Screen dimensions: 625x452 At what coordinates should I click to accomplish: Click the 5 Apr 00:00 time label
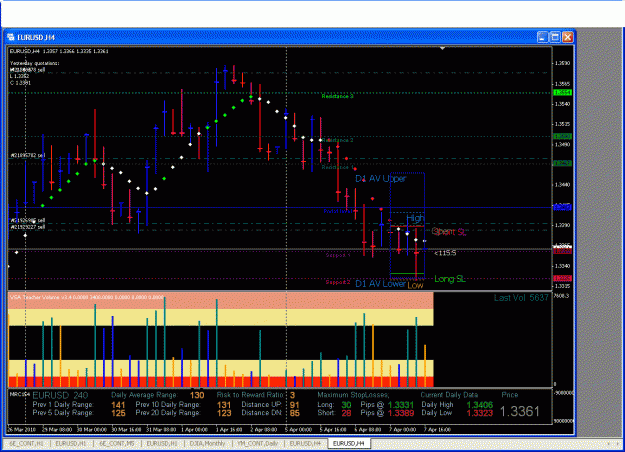pyautogui.click(x=299, y=430)
